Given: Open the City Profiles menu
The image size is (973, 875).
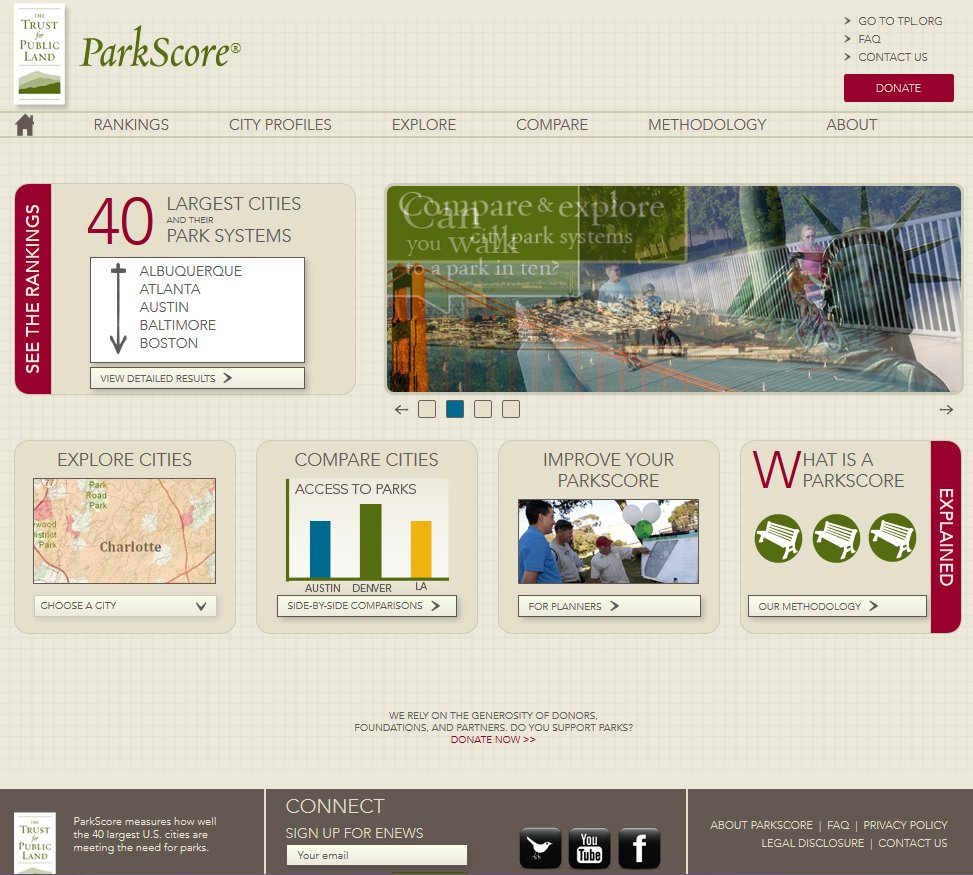Looking at the screenshot, I should pyautogui.click(x=280, y=125).
